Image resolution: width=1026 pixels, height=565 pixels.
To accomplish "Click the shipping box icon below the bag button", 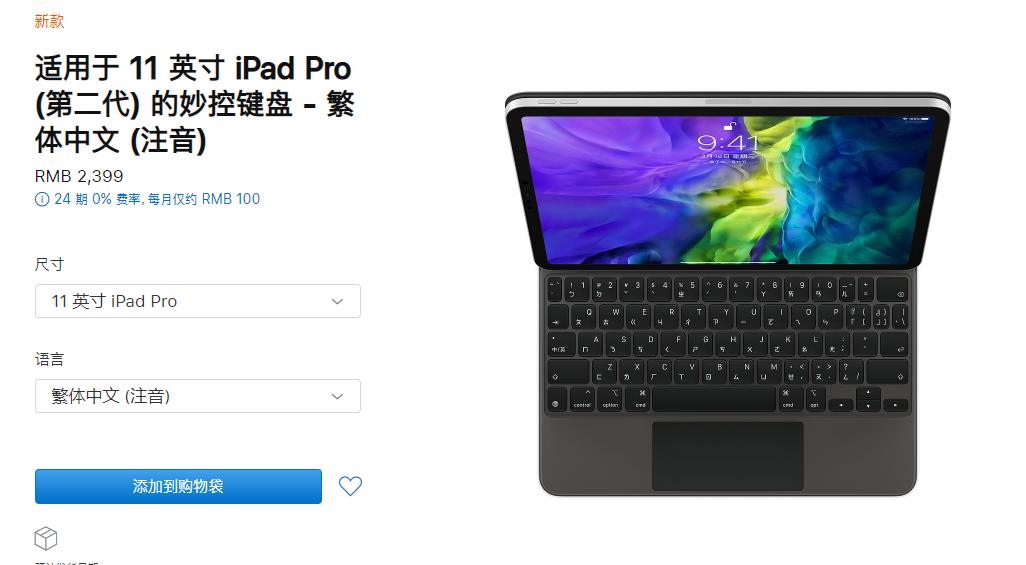I will (x=46, y=539).
